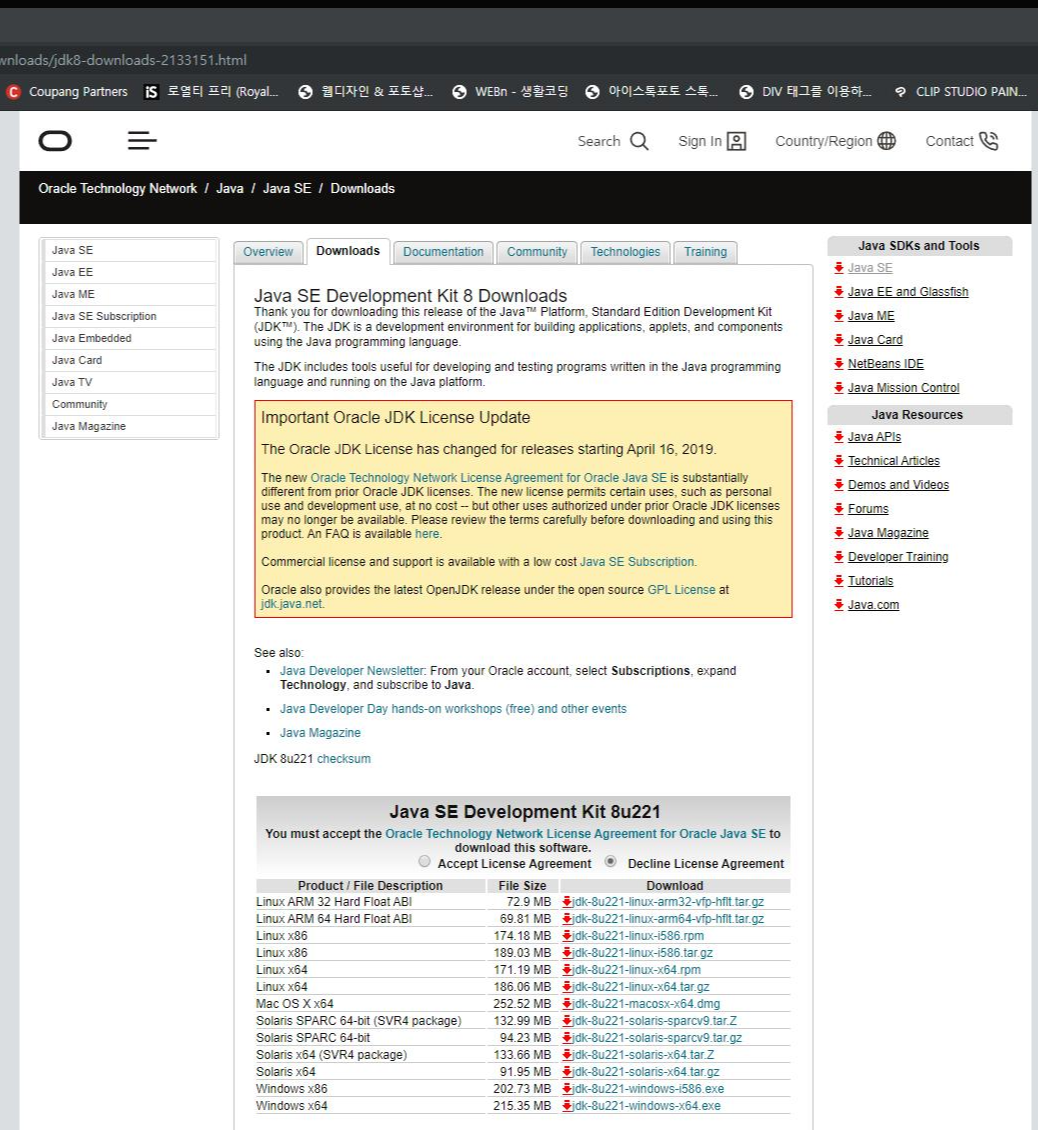This screenshot has height=1130, width=1038.
Task: Open the DIV 태그를 이용하 bookmark
Action: point(806,92)
